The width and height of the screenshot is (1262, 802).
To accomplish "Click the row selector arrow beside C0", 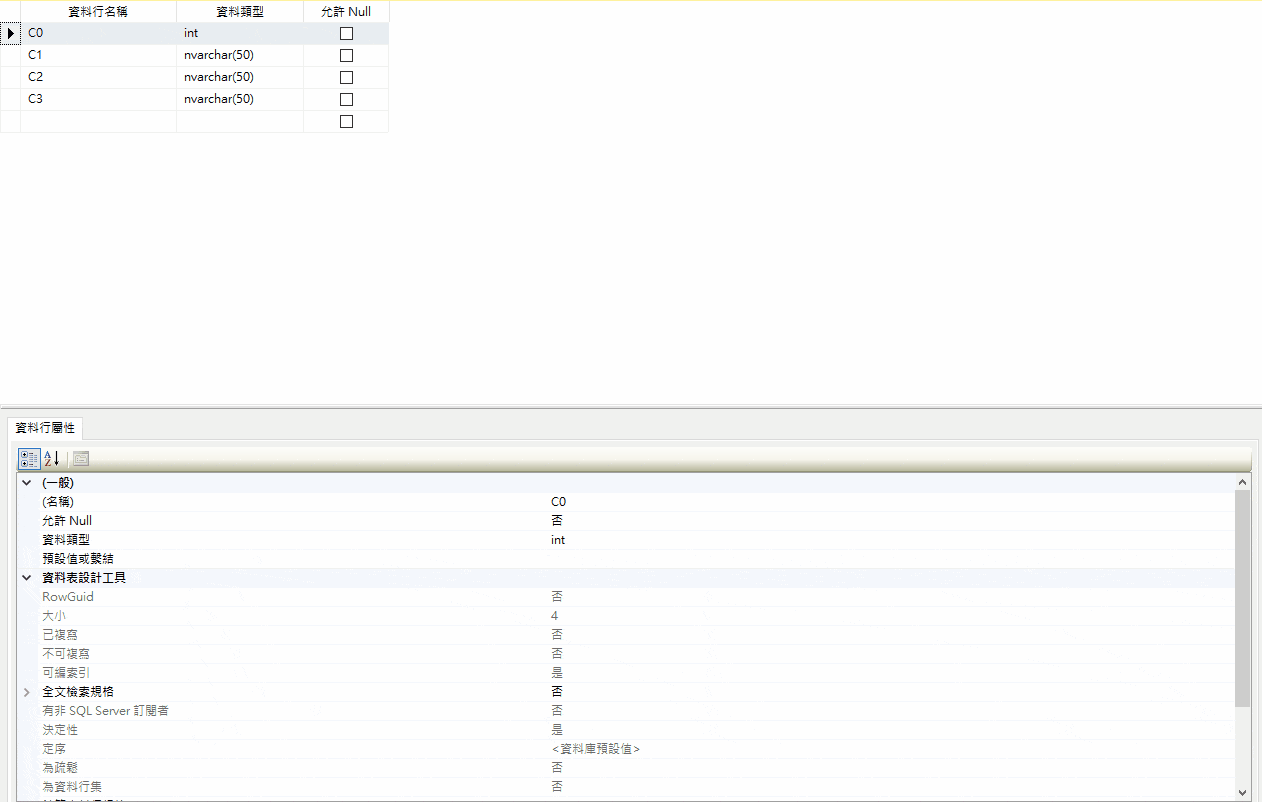I will (10, 33).
